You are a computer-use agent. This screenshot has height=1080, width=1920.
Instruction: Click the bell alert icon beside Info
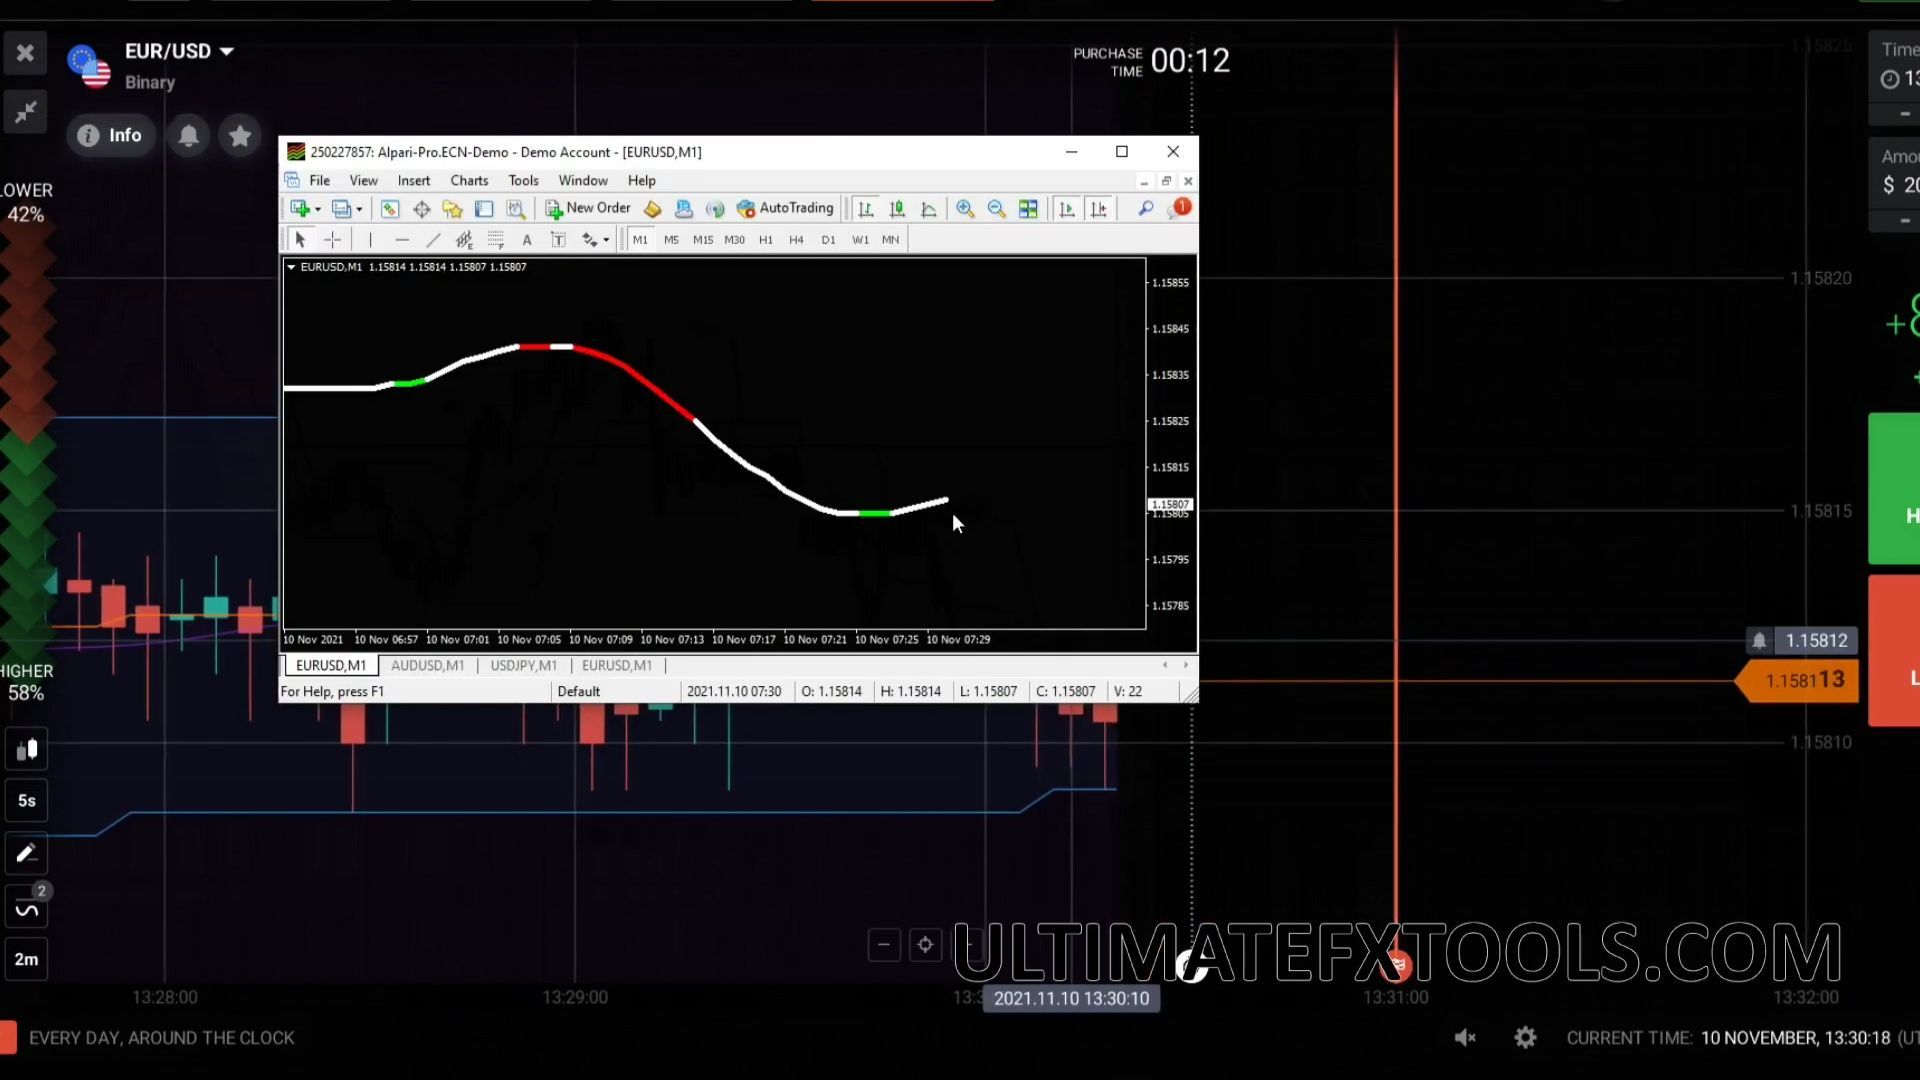188,135
